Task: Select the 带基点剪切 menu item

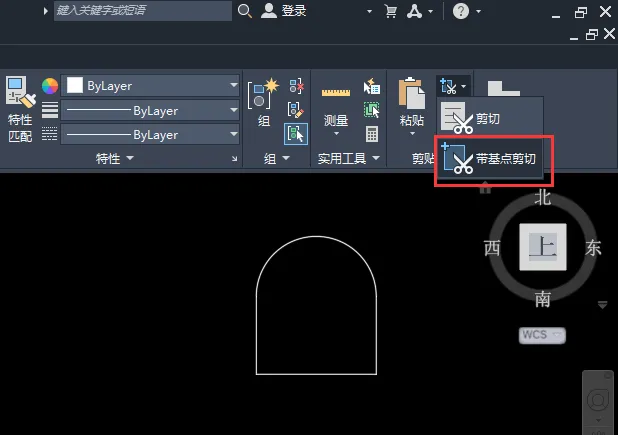Action: point(490,159)
